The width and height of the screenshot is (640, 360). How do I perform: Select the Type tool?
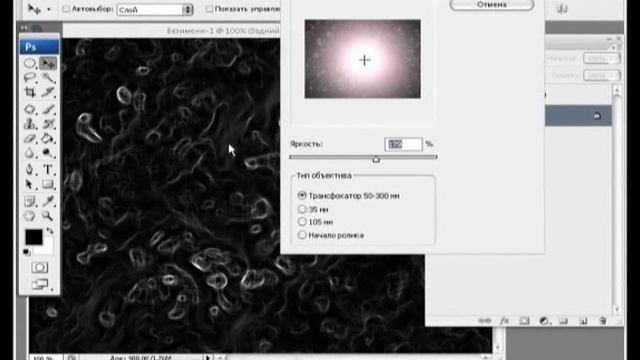pyautogui.click(x=48, y=169)
